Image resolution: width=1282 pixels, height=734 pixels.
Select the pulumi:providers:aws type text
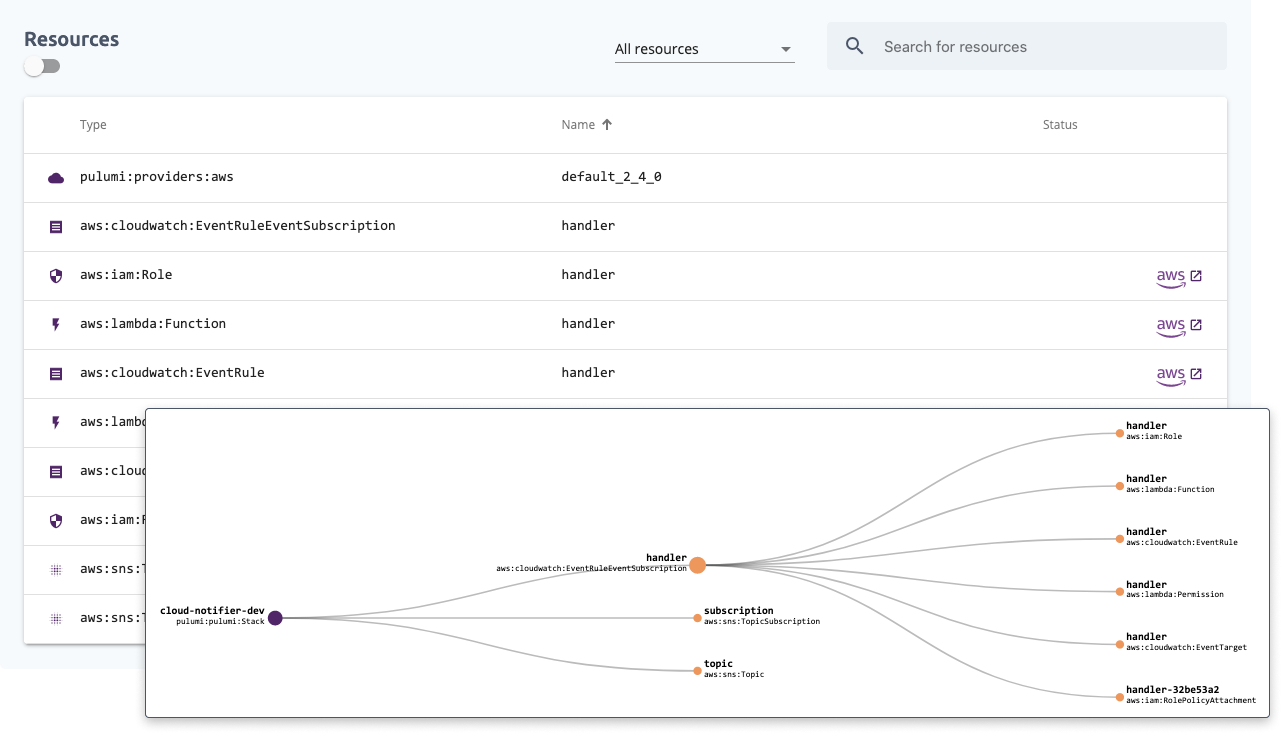click(x=157, y=177)
